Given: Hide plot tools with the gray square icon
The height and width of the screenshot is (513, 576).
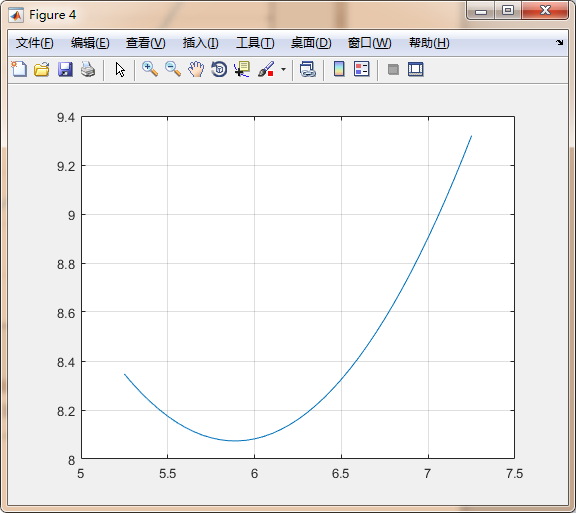Looking at the screenshot, I should coord(393,69).
